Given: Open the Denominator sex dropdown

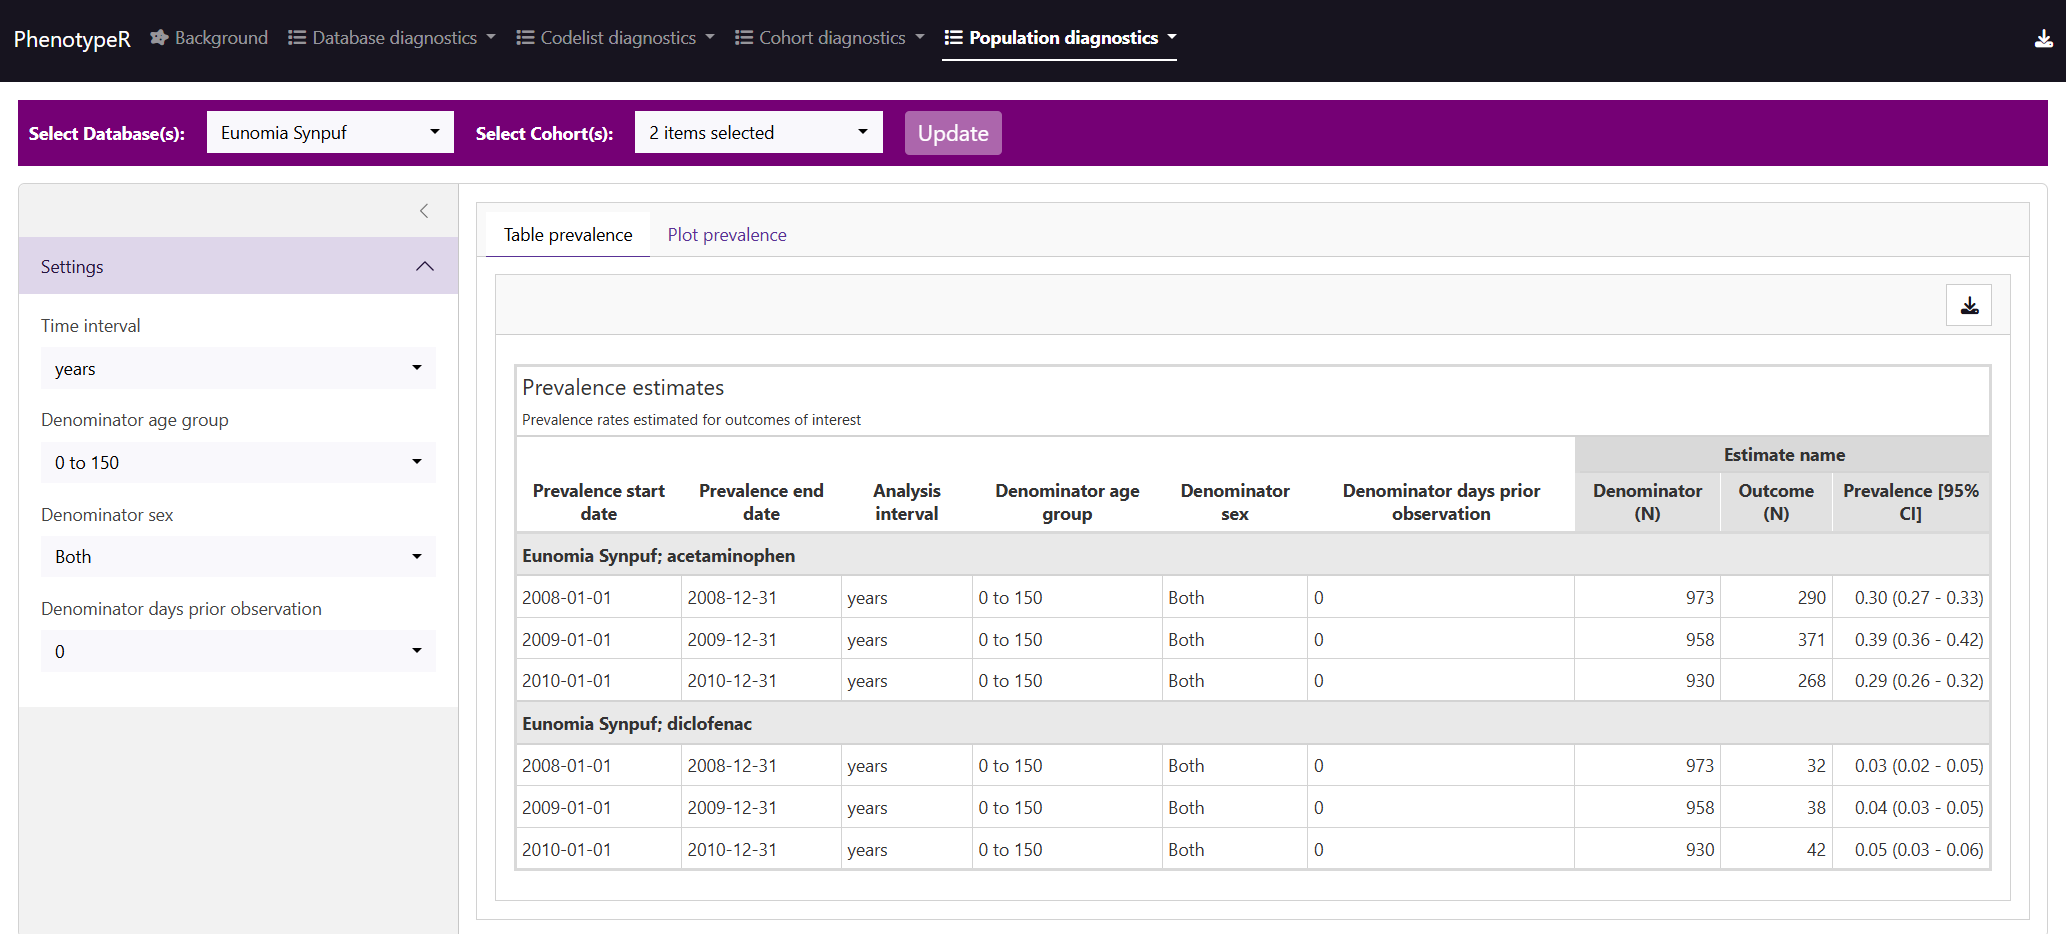Looking at the screenshot, I should (238, 557).
